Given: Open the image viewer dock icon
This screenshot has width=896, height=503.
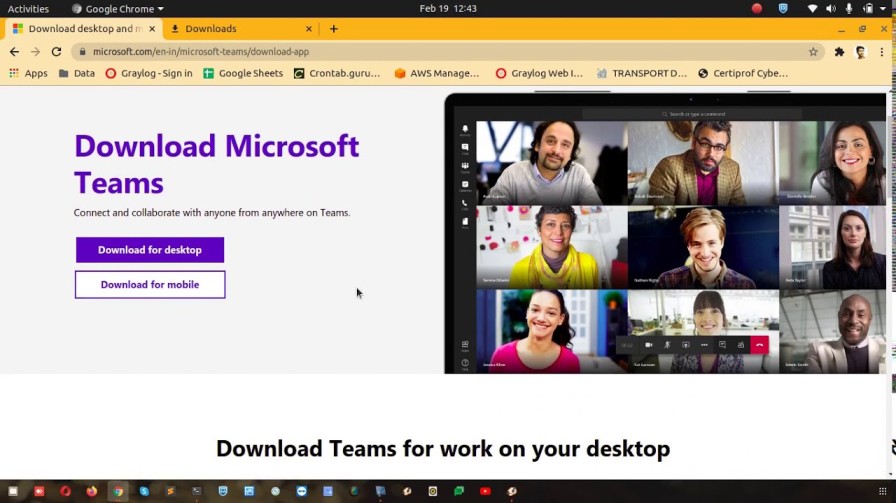Looking at the screenshot, I should (x=249, y=491).
